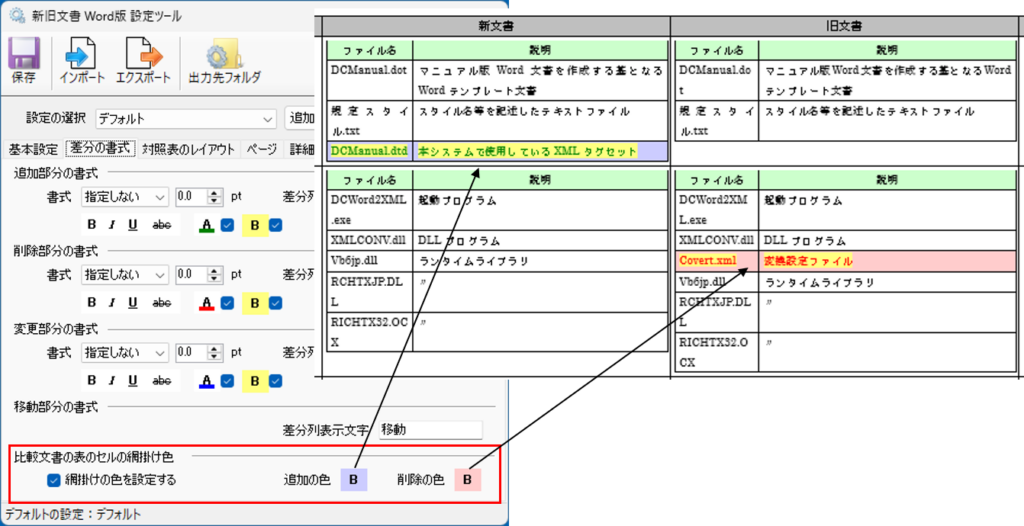Toggle strikethrough in 追加部分の書式
Viewport: 1024px width, 526px height.
point(161,225)
